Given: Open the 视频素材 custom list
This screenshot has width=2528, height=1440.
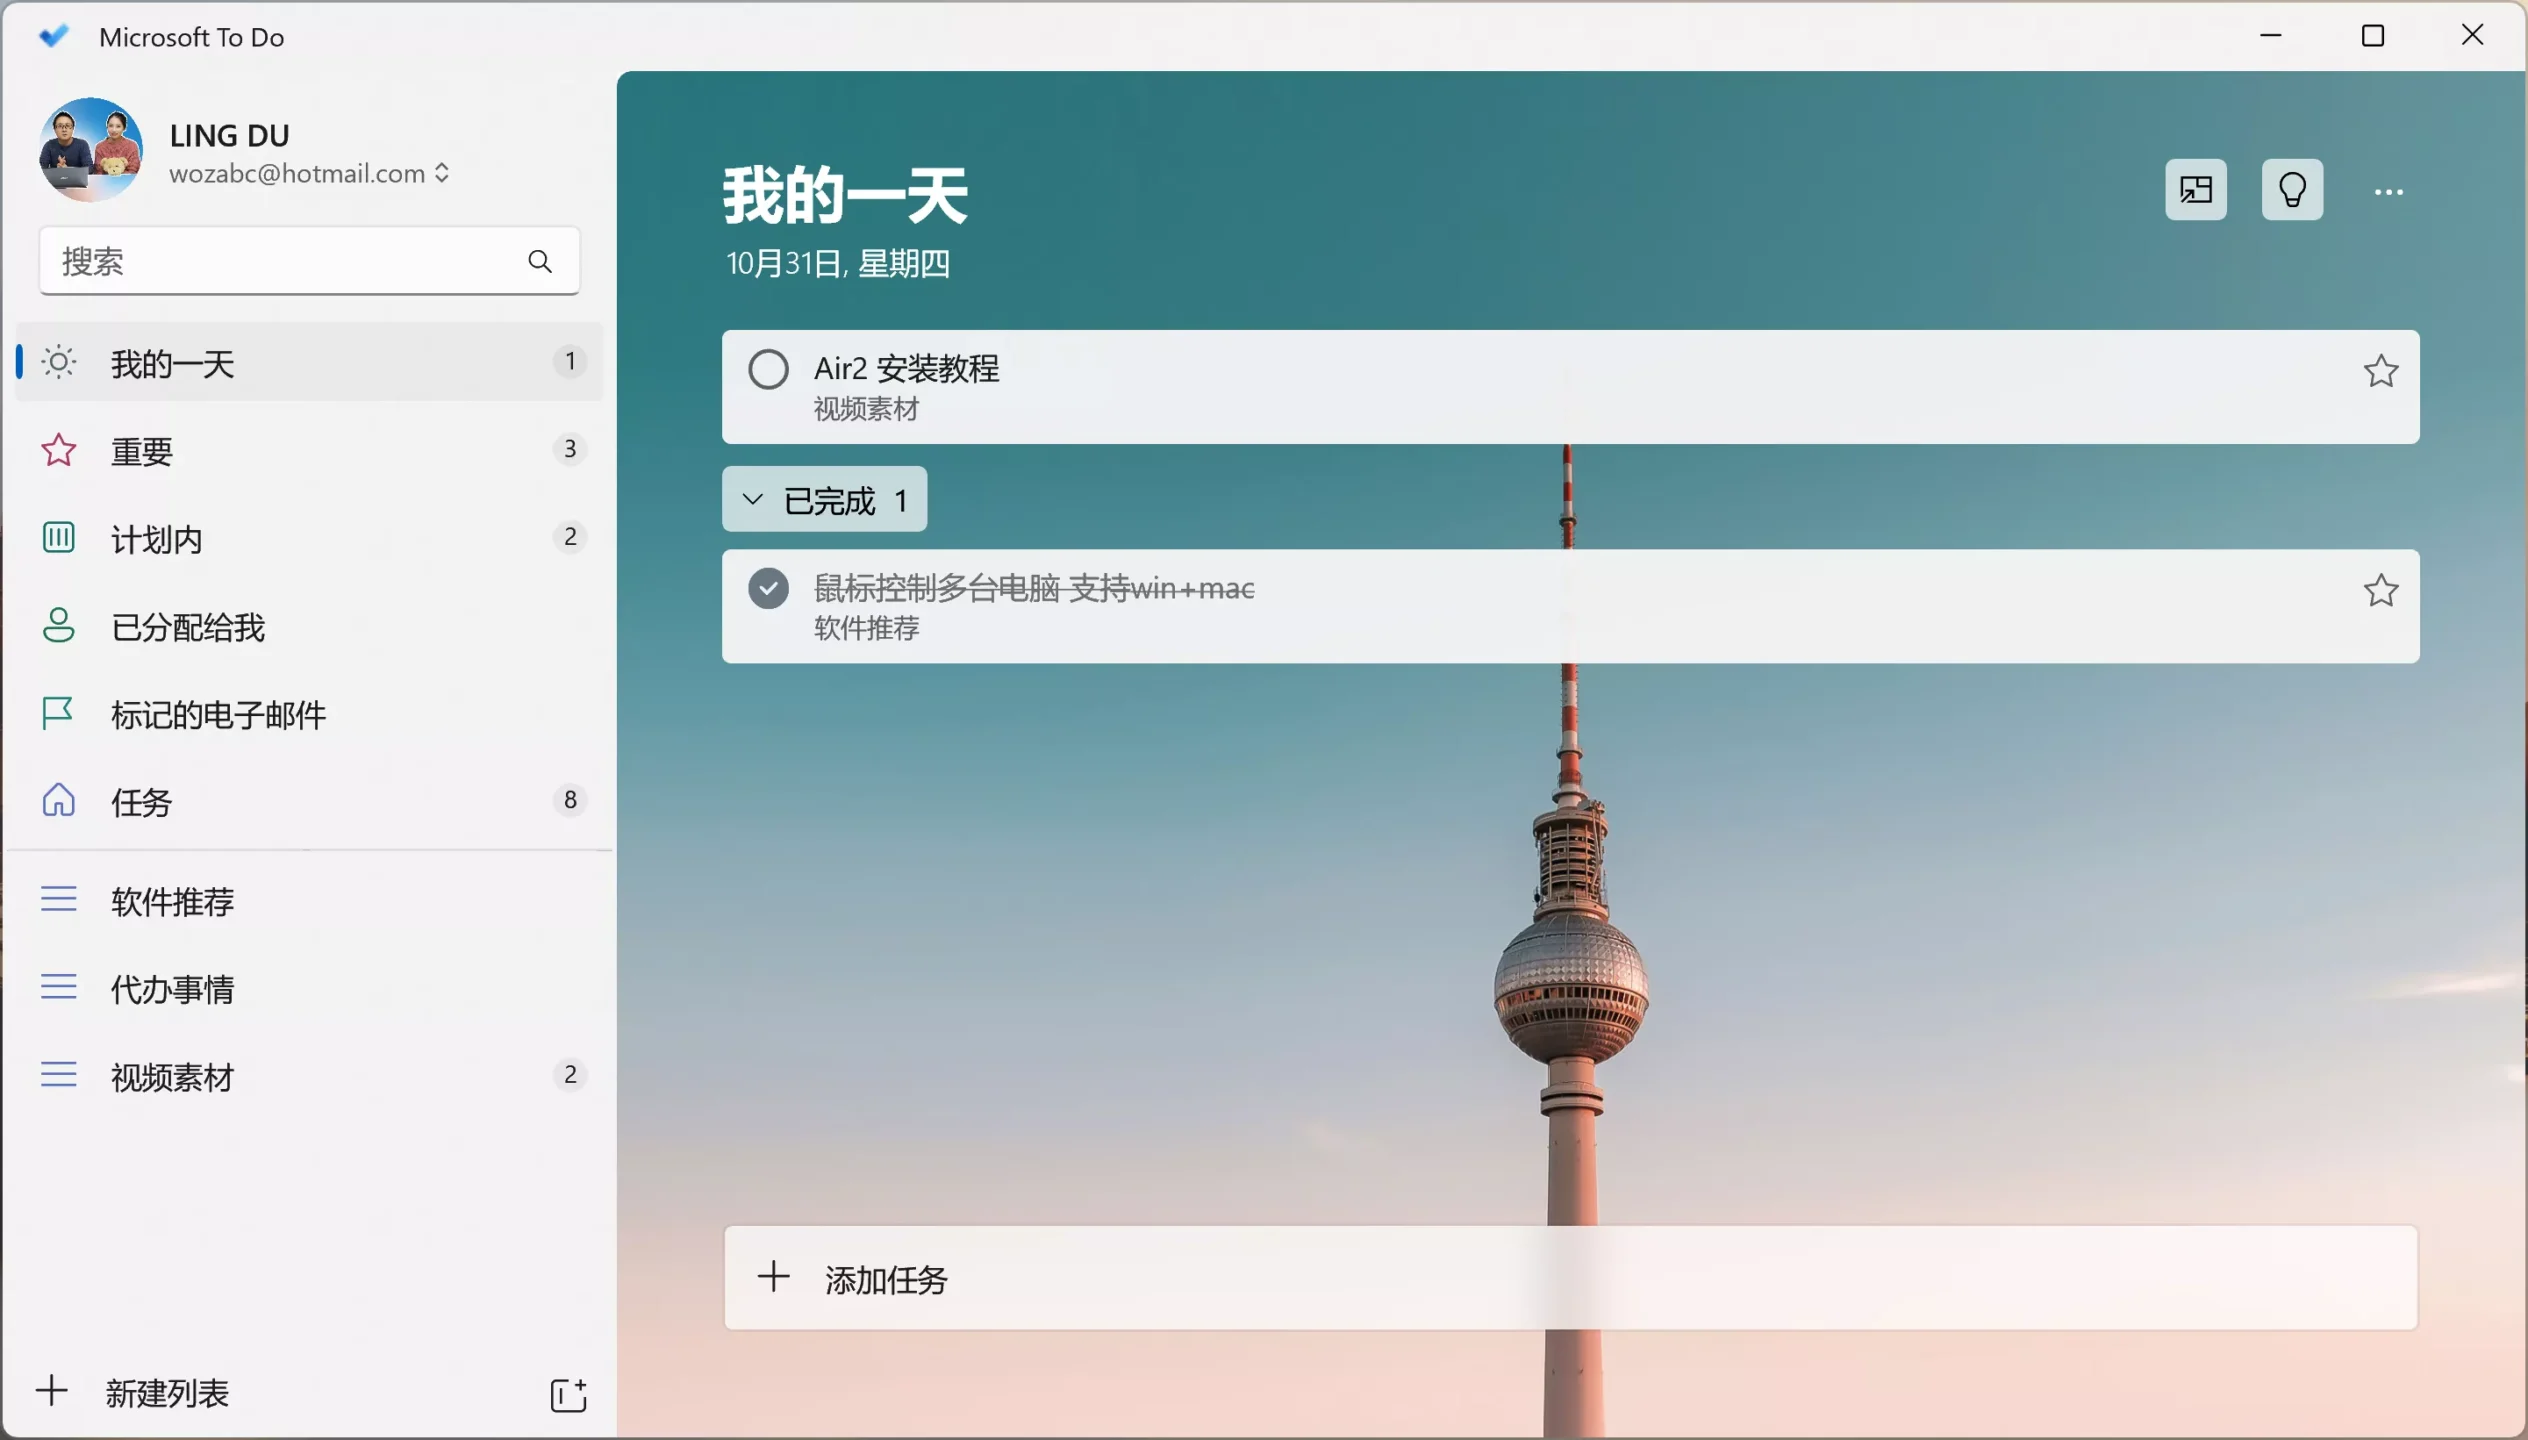Looking at the screenshot, I should tap(172, 1076).
